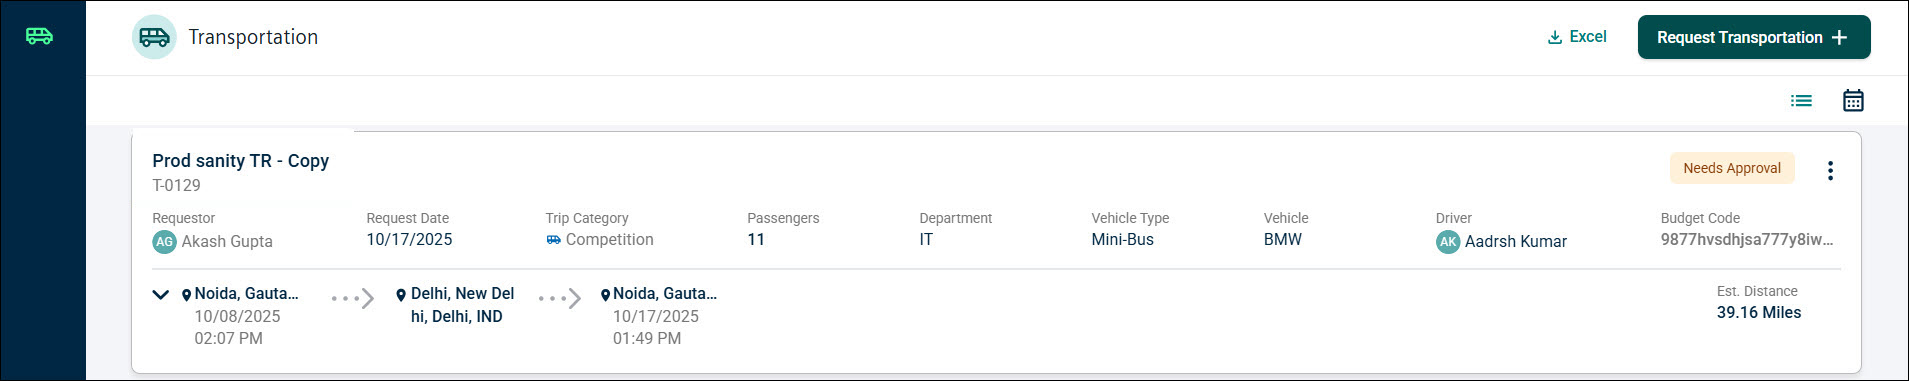Screen dimensions: 1909x381
Task: Click the Competition trip category icon
Action: pyautogui.click(x=553, y=240)
